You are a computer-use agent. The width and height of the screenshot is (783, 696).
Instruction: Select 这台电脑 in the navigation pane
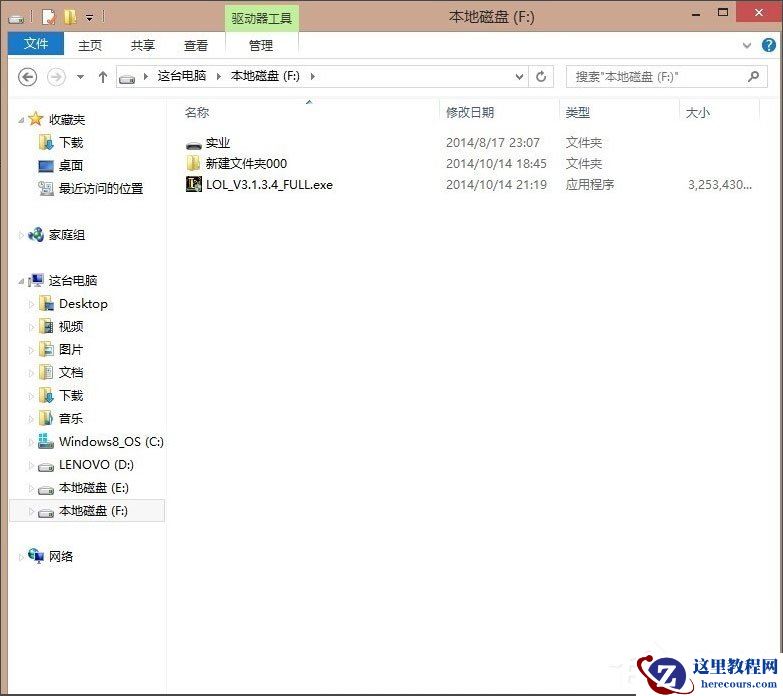[73, 280]
